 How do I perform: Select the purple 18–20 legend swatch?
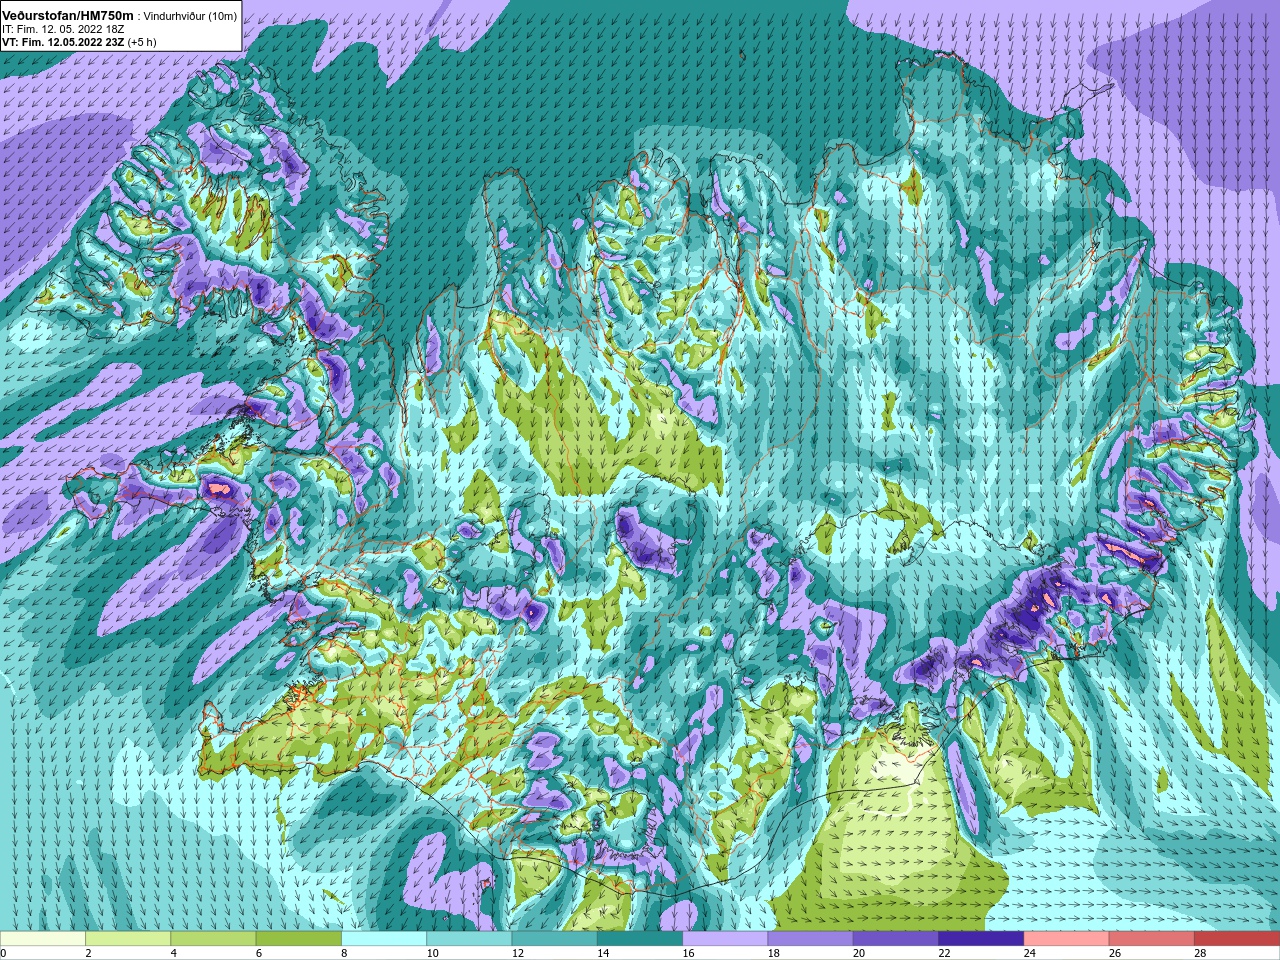tap(810, 939)
